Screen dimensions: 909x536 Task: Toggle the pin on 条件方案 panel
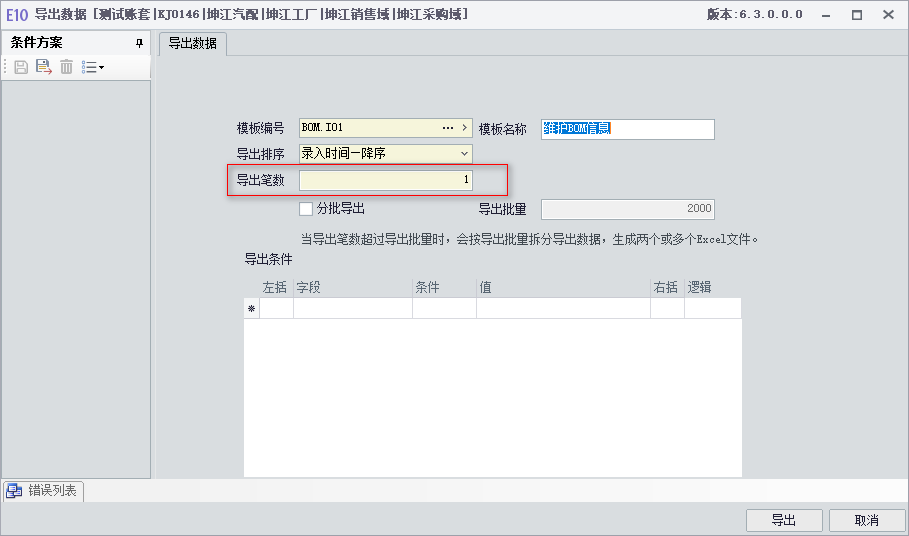click(139, 43)
